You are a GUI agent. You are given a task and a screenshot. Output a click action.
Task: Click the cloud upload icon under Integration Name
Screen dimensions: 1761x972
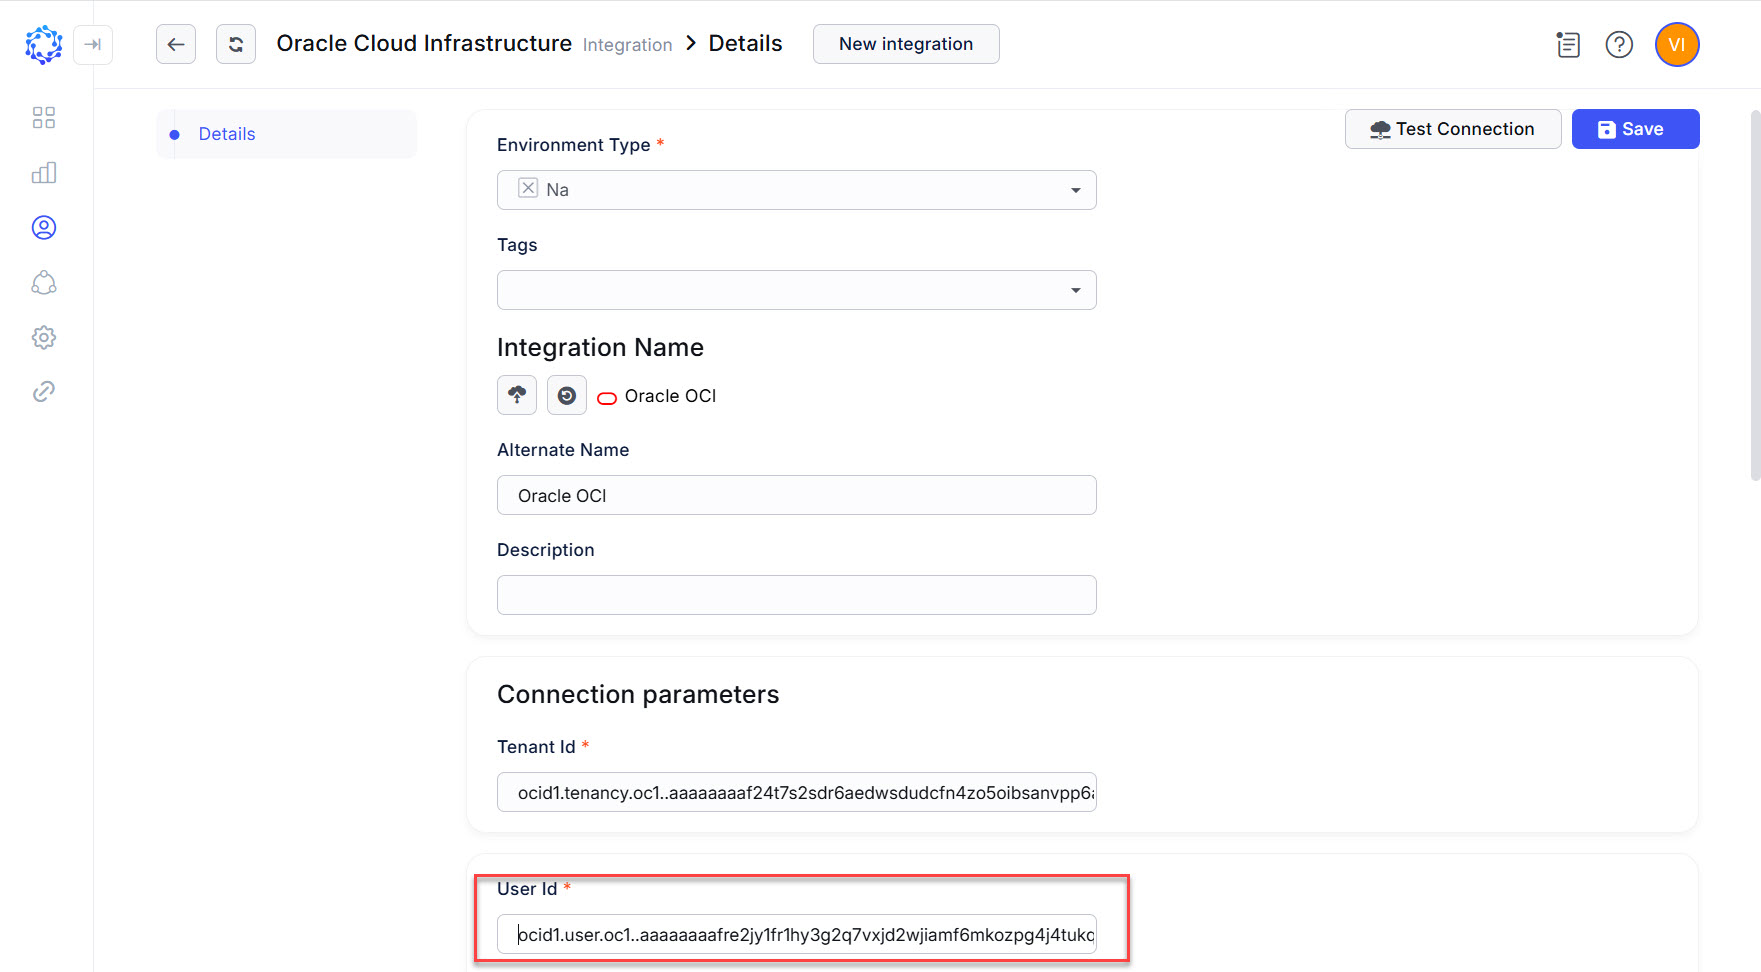517,395
